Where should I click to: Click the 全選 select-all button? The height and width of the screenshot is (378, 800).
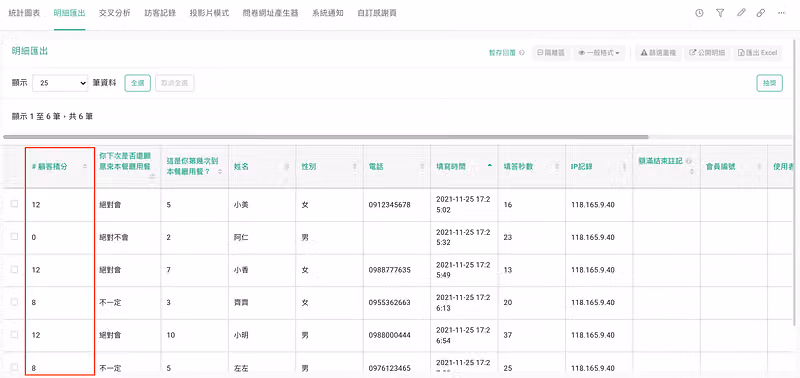tap(138, 83)
